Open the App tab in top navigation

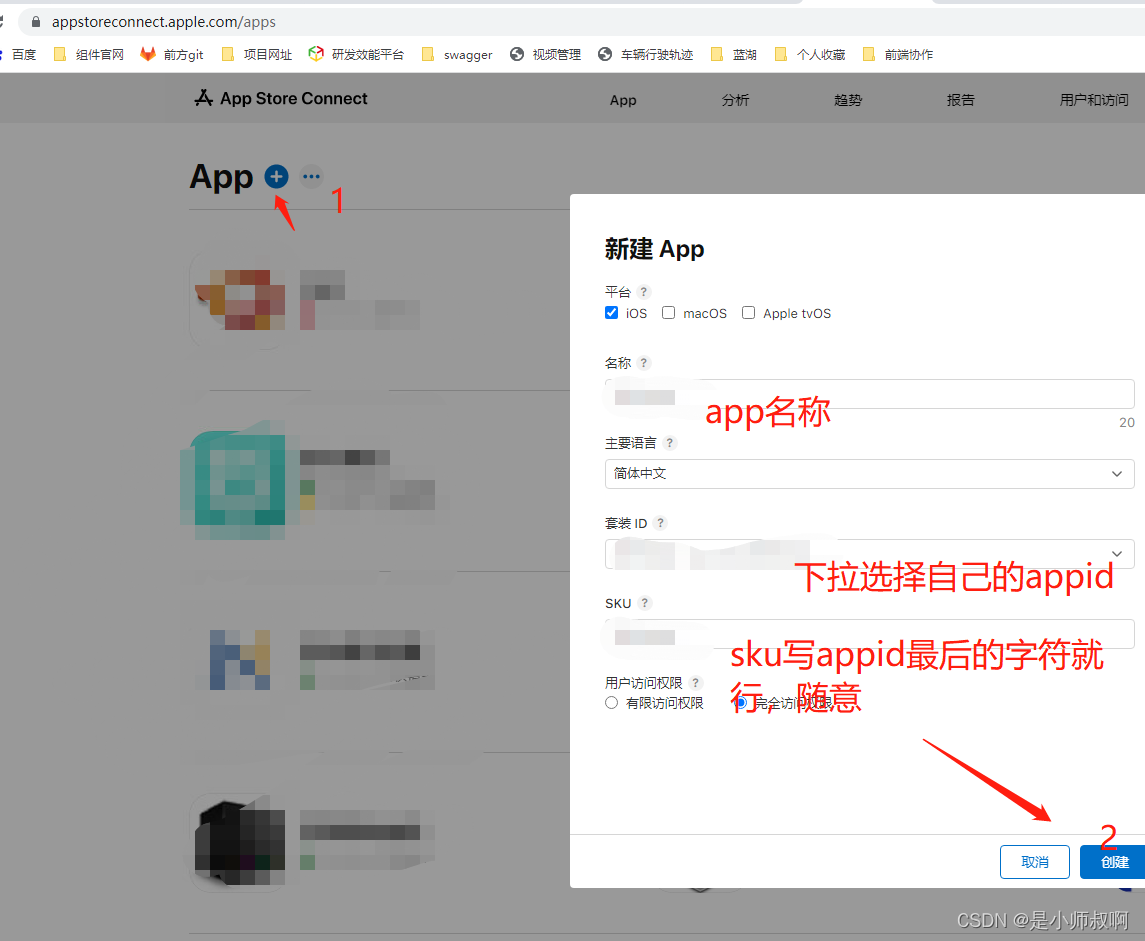pos(623,100)
